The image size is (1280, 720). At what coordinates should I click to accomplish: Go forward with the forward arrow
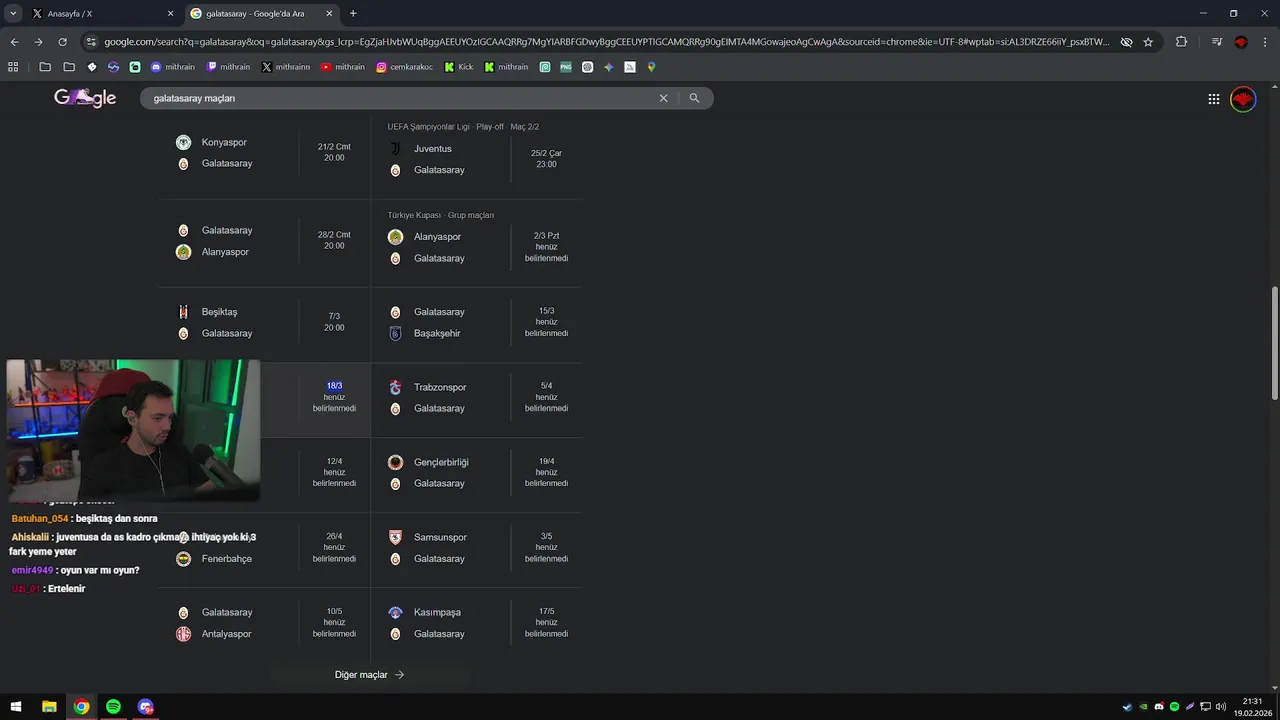coord(38,42)
